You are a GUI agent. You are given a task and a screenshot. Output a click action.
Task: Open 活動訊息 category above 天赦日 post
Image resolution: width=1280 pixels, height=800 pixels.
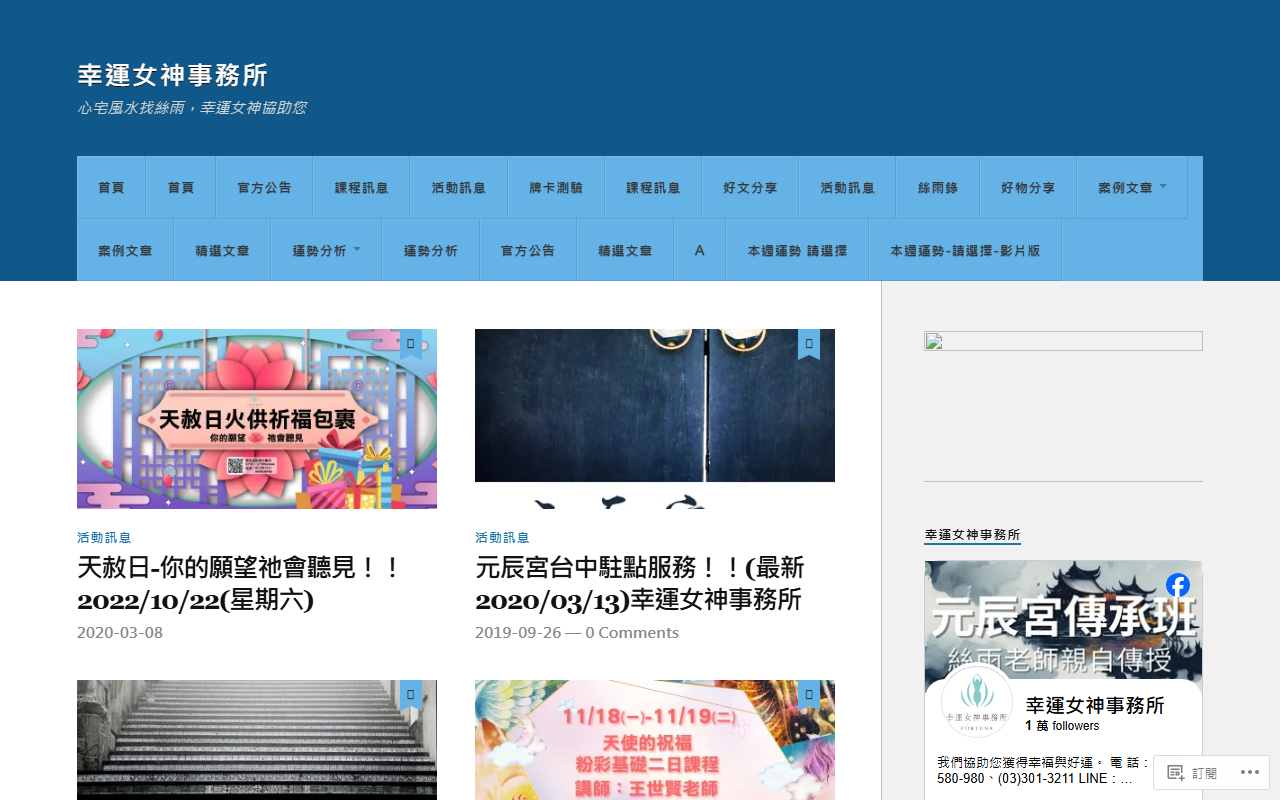click(104, 538)
